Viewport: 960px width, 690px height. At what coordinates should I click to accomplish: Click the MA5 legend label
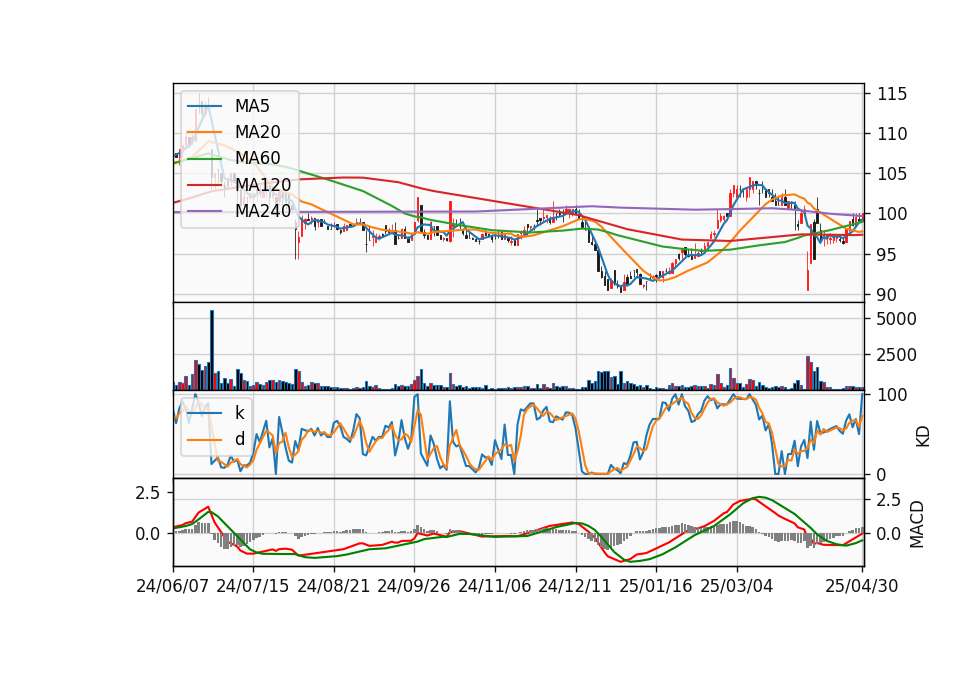(x=252, y=106)
